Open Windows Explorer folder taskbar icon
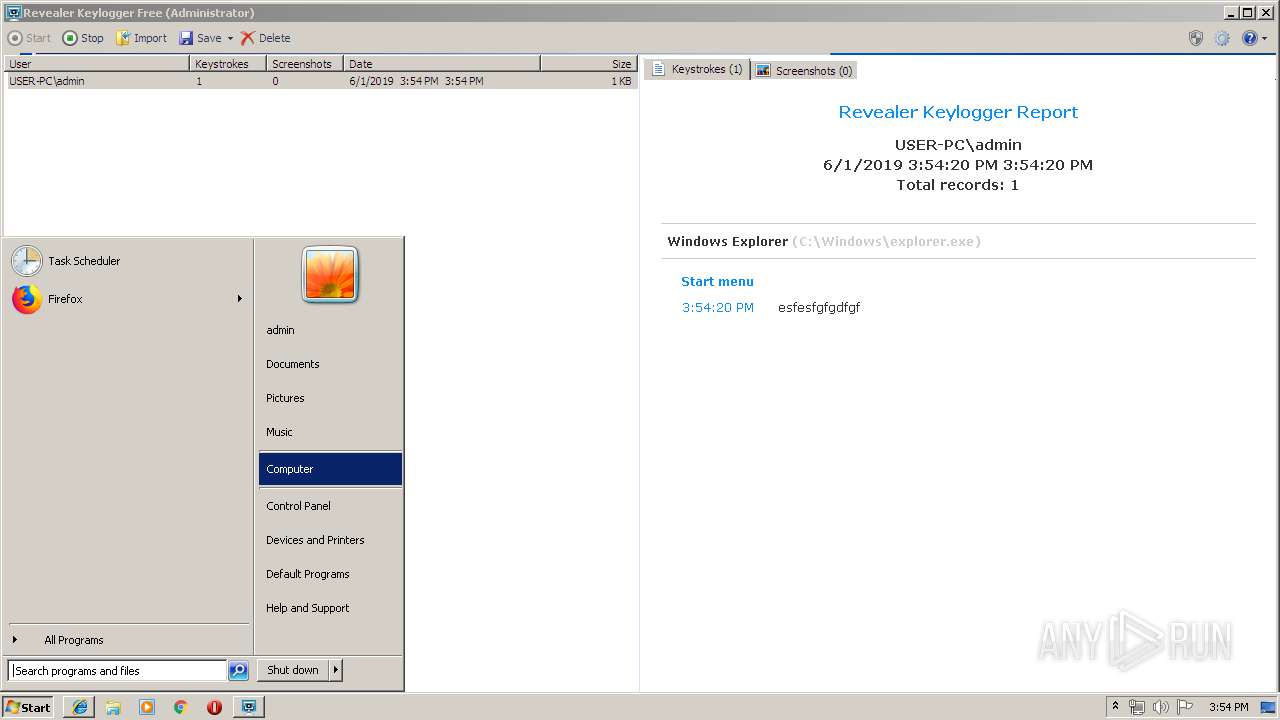Viewport: 1280px width, 720px height. point(113,707)
